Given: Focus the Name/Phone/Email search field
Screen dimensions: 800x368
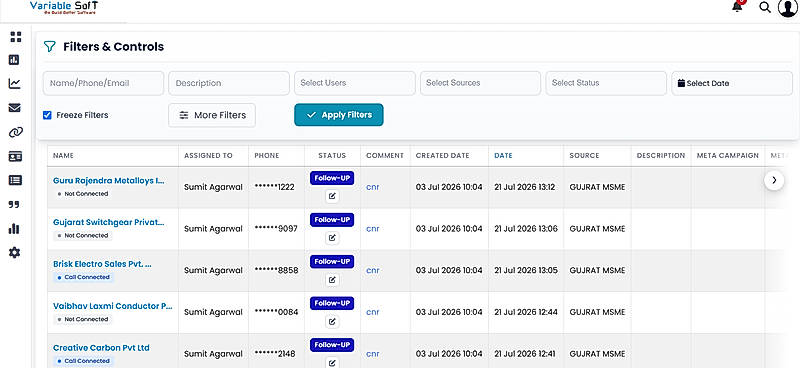Looking at the screenshot, I should coord(104,83).
